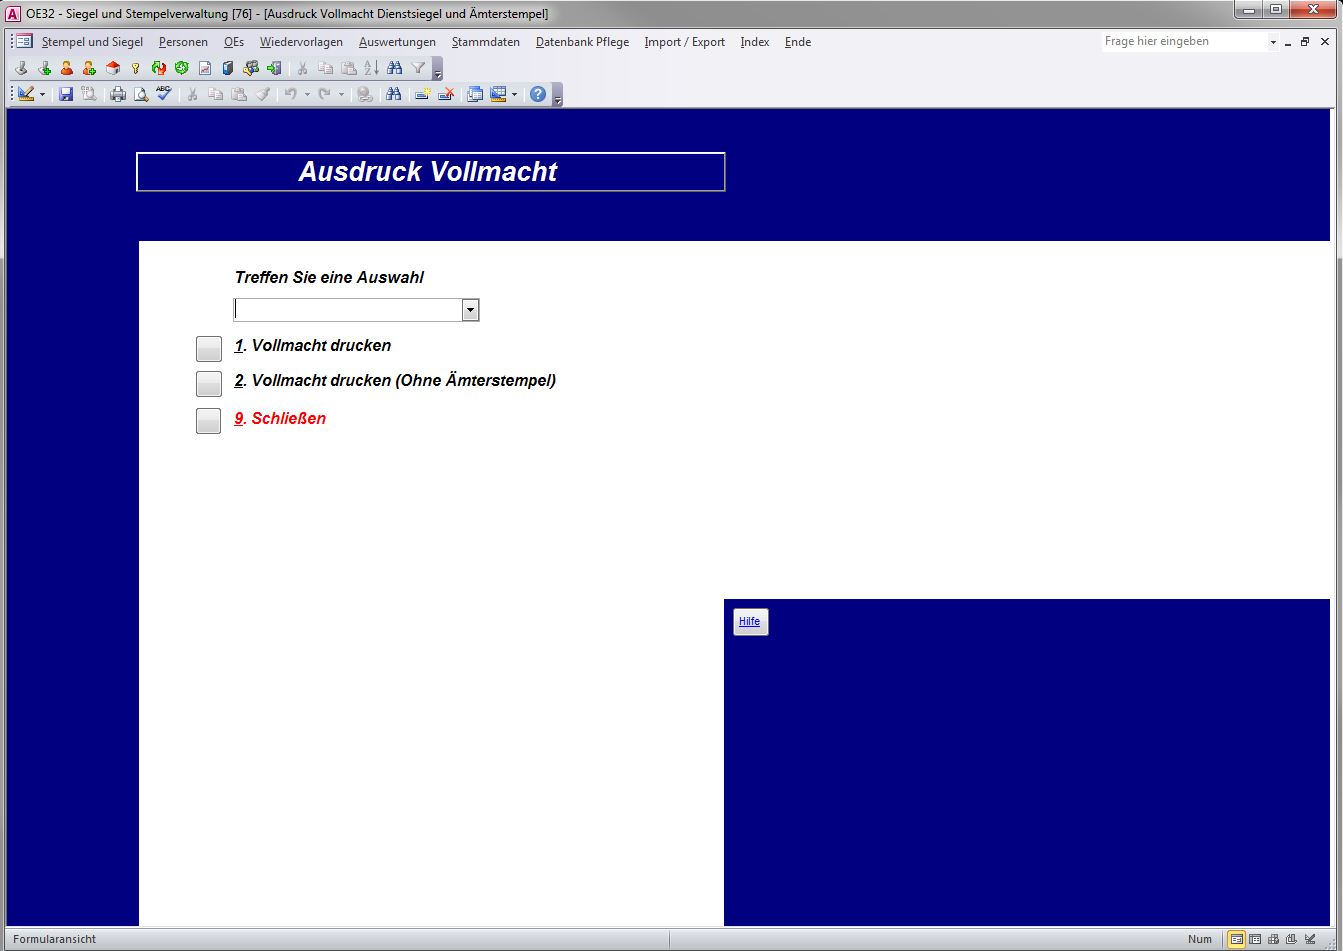The height and width of the screenshot is (951, 1343).
Task: Click the button beside '9. Schließen'
Action: click(x=209, y=420)
